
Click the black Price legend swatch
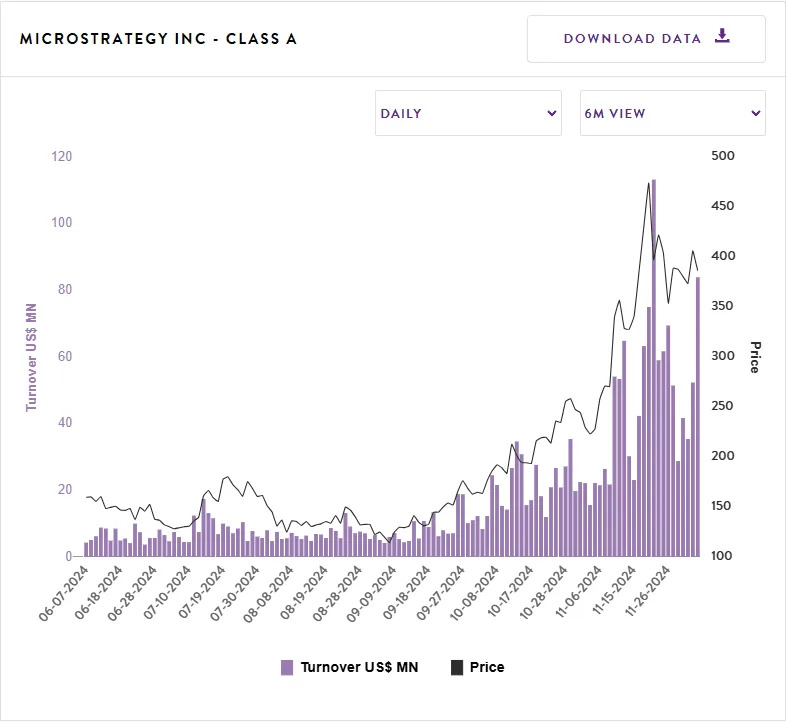pyautogui.click(x=457, y=668)
